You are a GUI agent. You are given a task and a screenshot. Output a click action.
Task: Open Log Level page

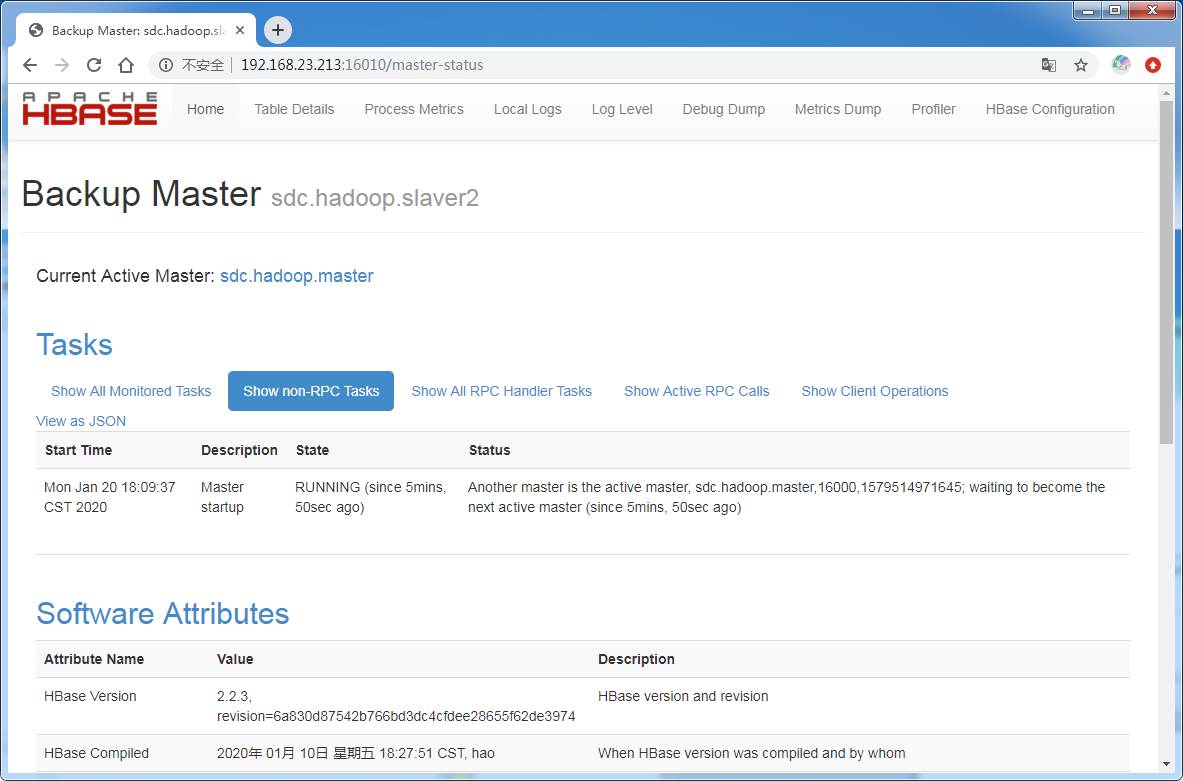(x=622, y=109)
